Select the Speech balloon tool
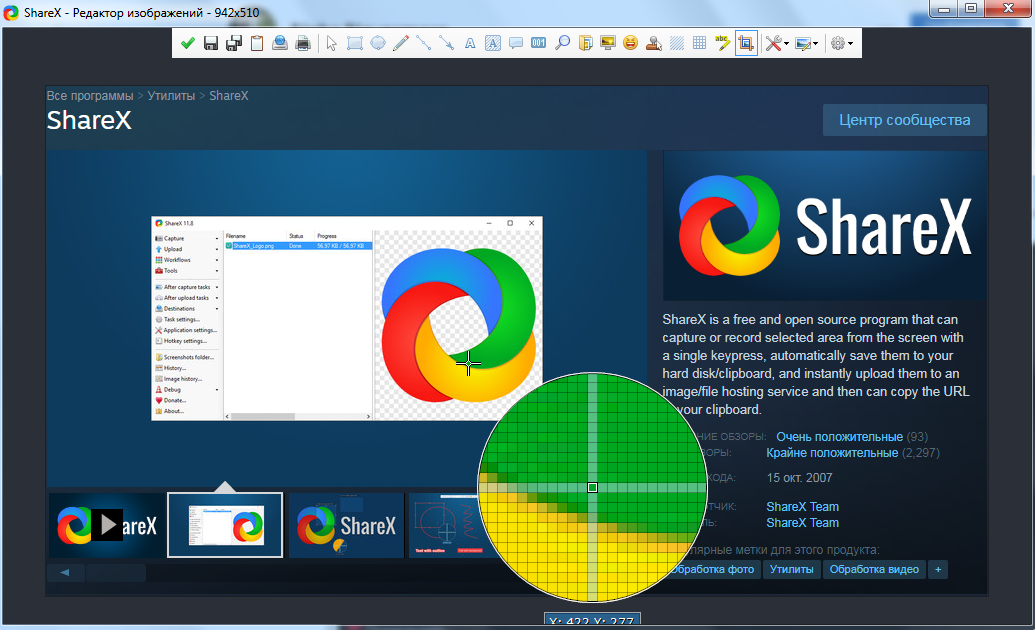Screen dimensions: 1035x630 (516, 44)
